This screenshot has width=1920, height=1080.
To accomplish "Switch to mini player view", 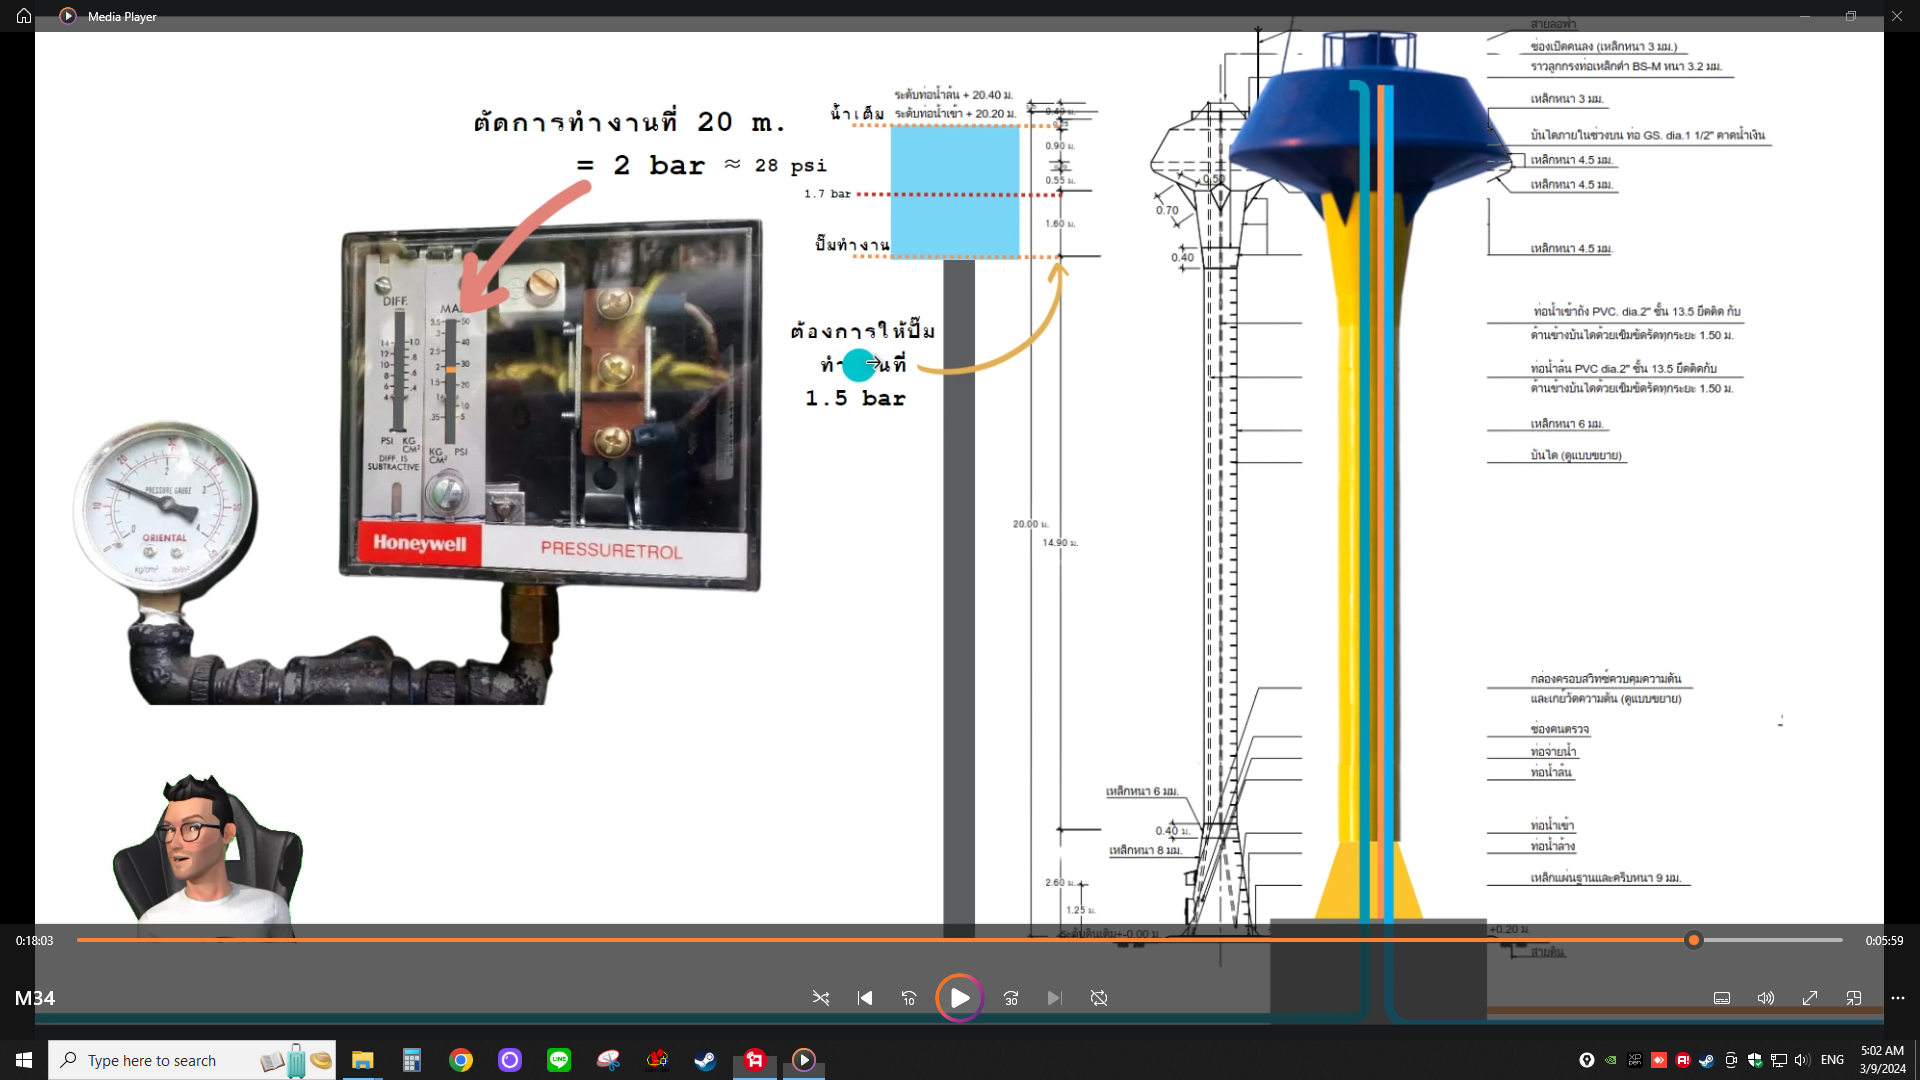I will [1854, 998].
